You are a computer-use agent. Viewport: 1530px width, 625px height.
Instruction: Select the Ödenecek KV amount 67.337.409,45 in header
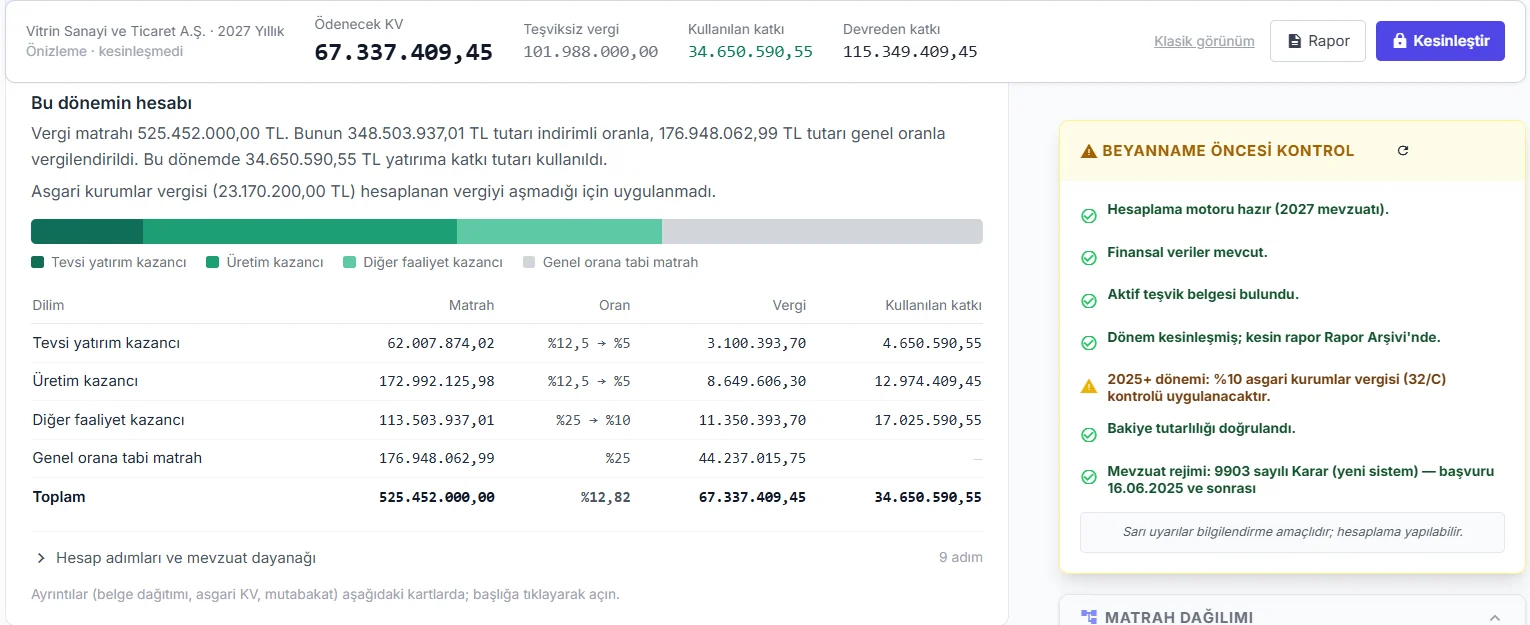pyautogui.click(x=404, y=53)
